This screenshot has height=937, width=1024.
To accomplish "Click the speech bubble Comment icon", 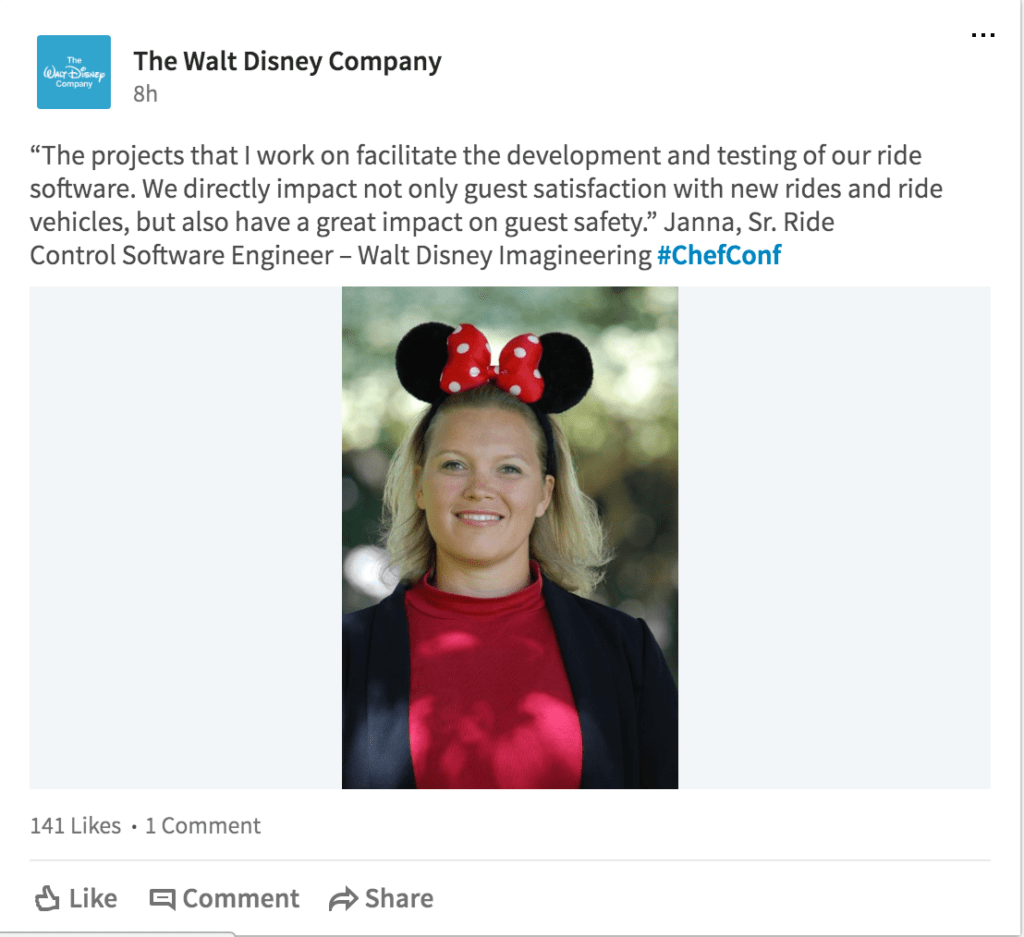I will (x=163, y=899).
